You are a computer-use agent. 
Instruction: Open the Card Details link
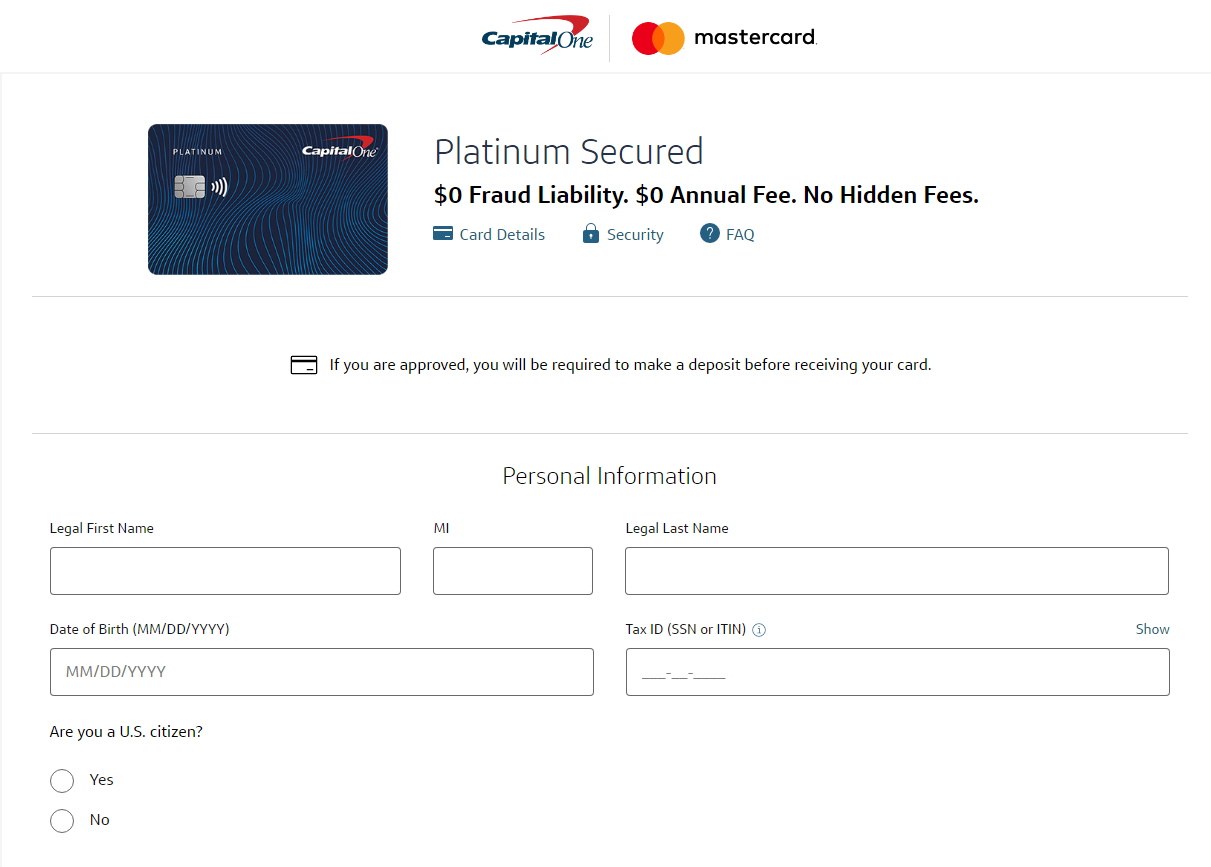(x=502, y=235)
